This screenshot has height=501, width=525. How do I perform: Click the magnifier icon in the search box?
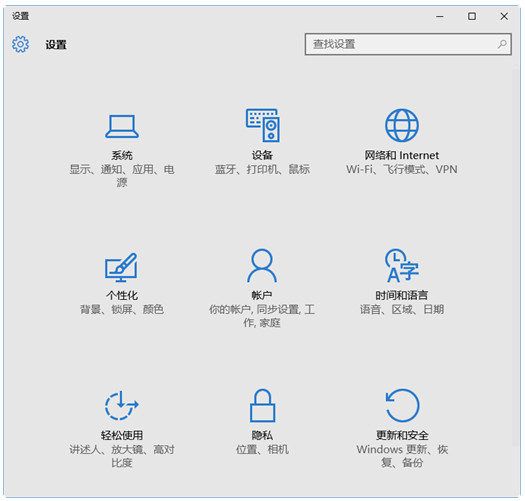click(x=502, y=44)
